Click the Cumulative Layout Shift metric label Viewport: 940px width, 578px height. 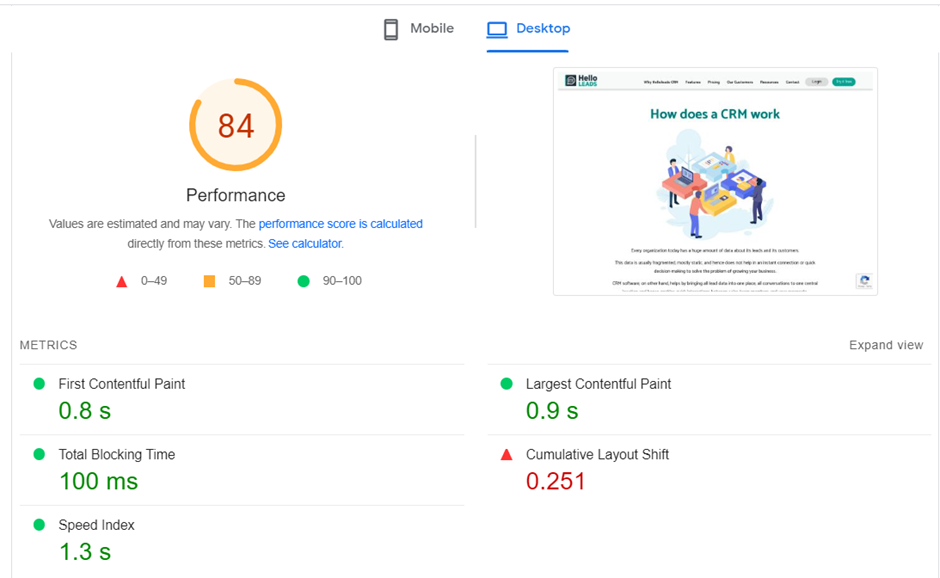[x=597, y=455]
